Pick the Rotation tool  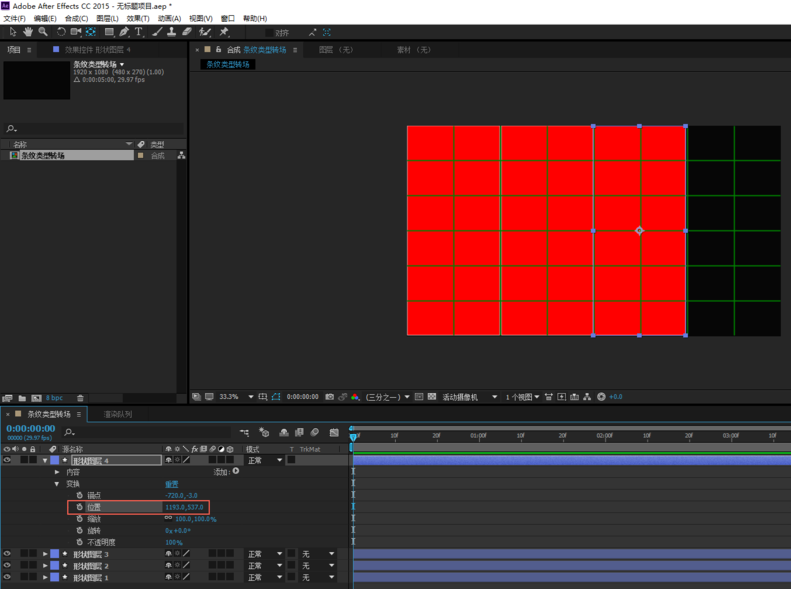[x=61, y=32]
